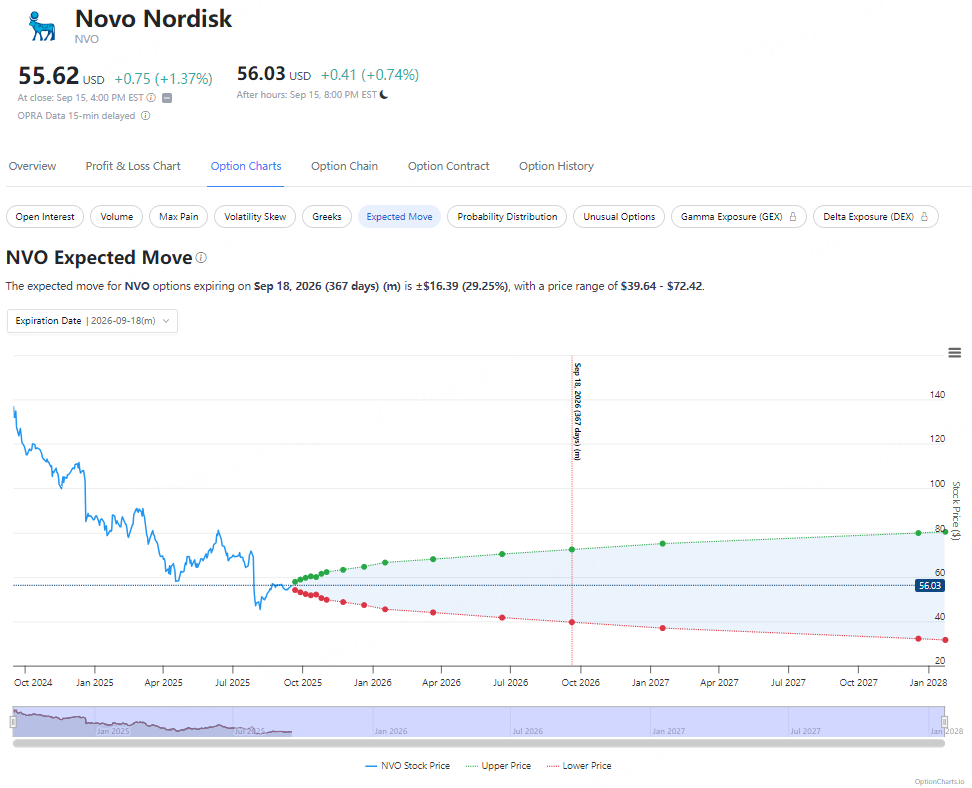The width and height of the screenshot is (972, 788).
Task: Click the Novo Nordisk bull logo
Action: 42,26
